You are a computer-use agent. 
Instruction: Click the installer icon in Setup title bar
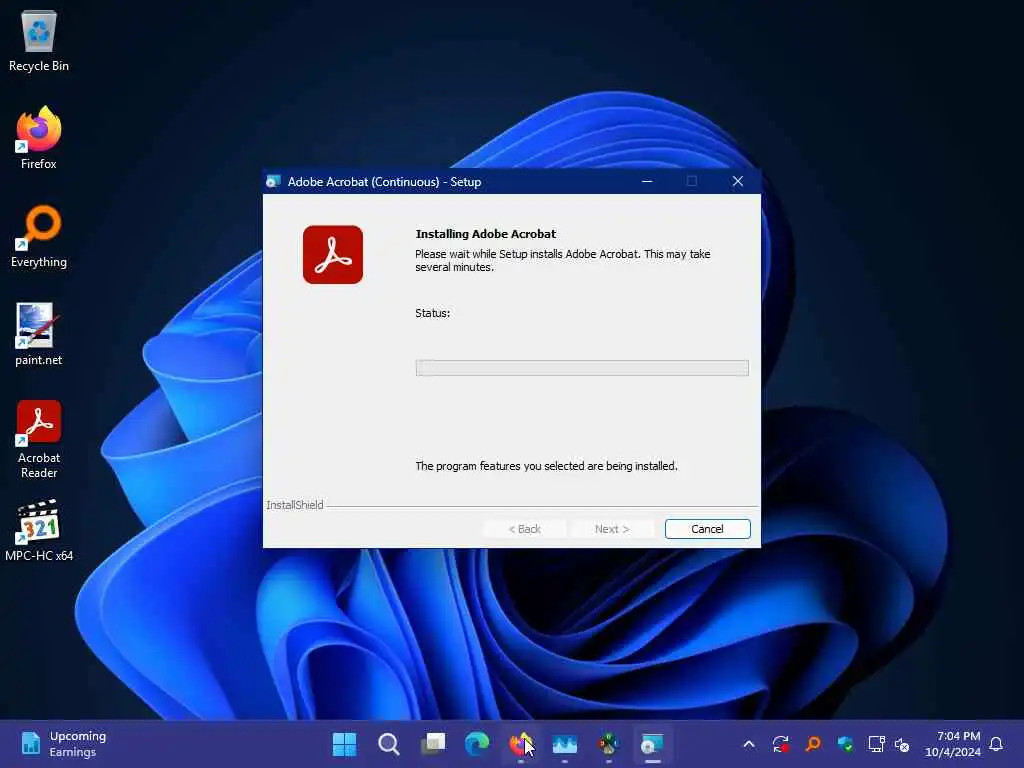(273, 182)
